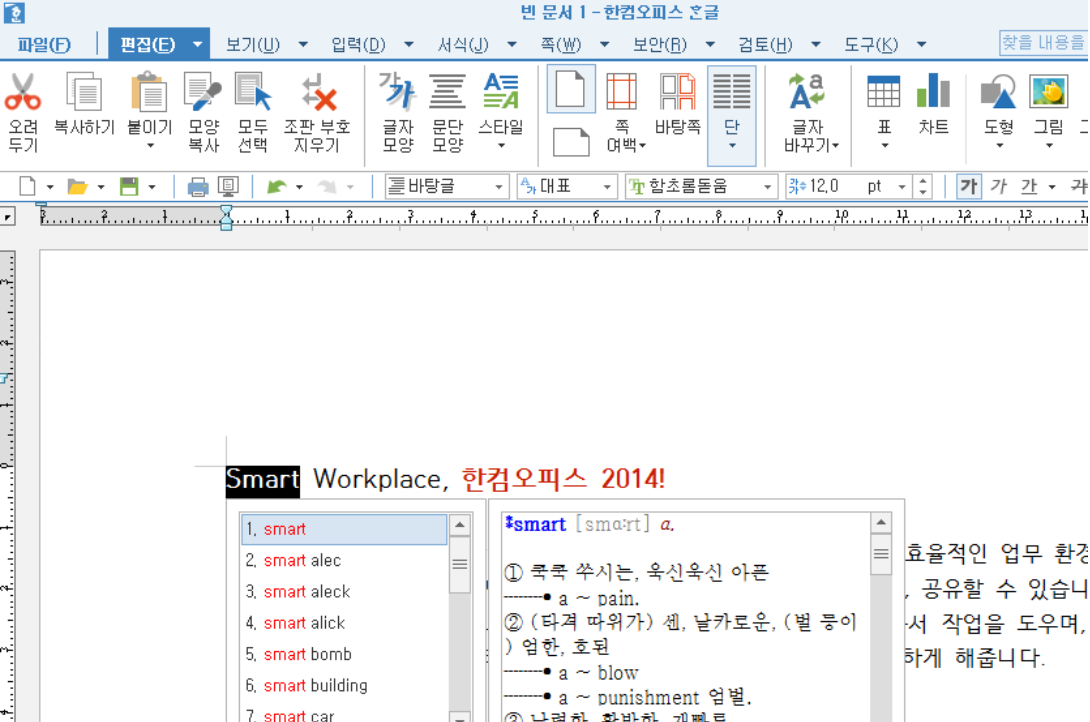Open the Security (보안) menu
The height and width of the screenshot is (722, 1090).
(659, 44)
